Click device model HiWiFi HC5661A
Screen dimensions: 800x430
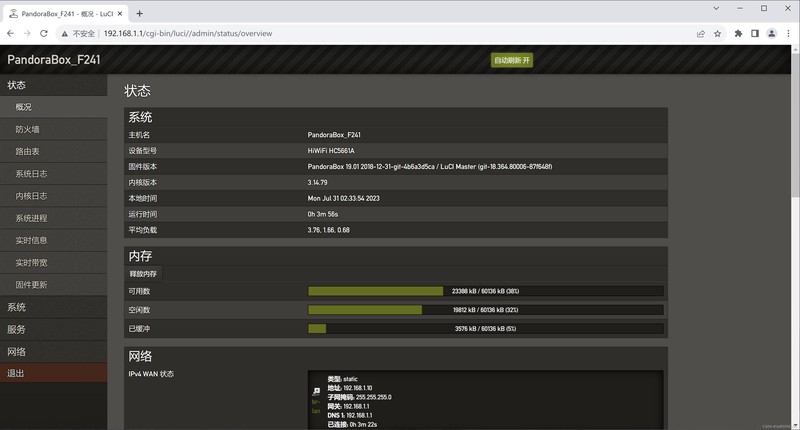click(331, 151)
